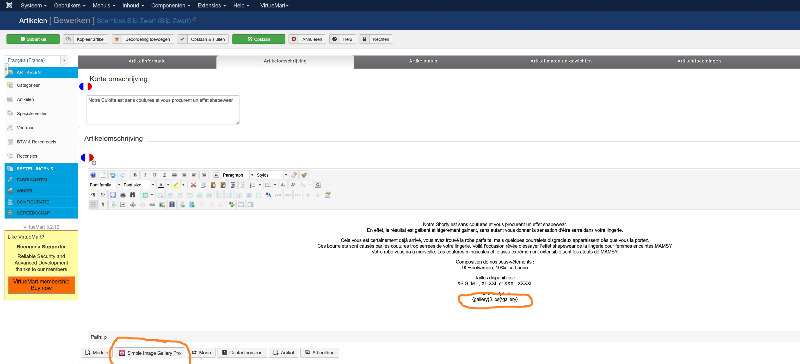
Task: Apply the text color swatch
Action: click(x=161, y=185)
